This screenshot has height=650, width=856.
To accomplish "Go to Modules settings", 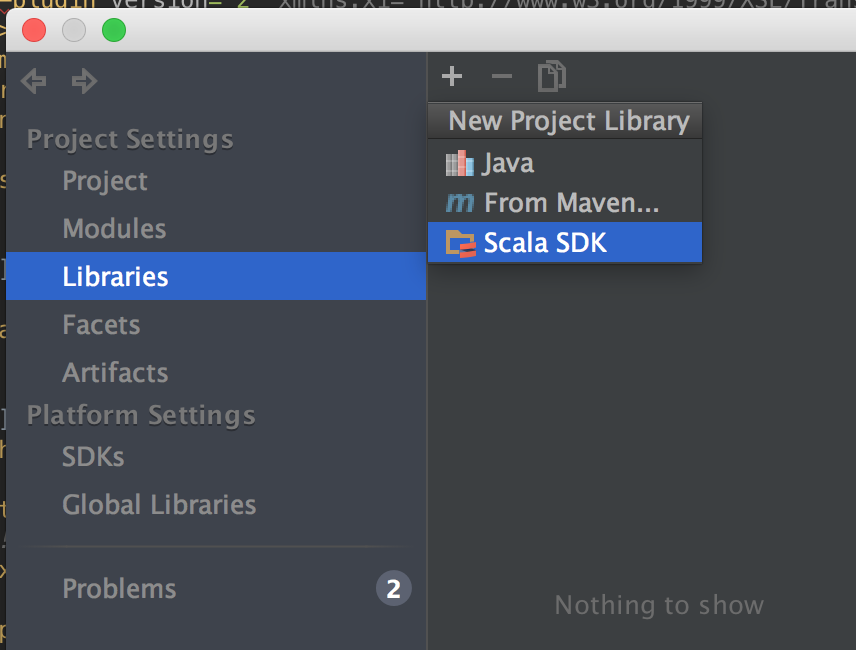I will [114, 229].
